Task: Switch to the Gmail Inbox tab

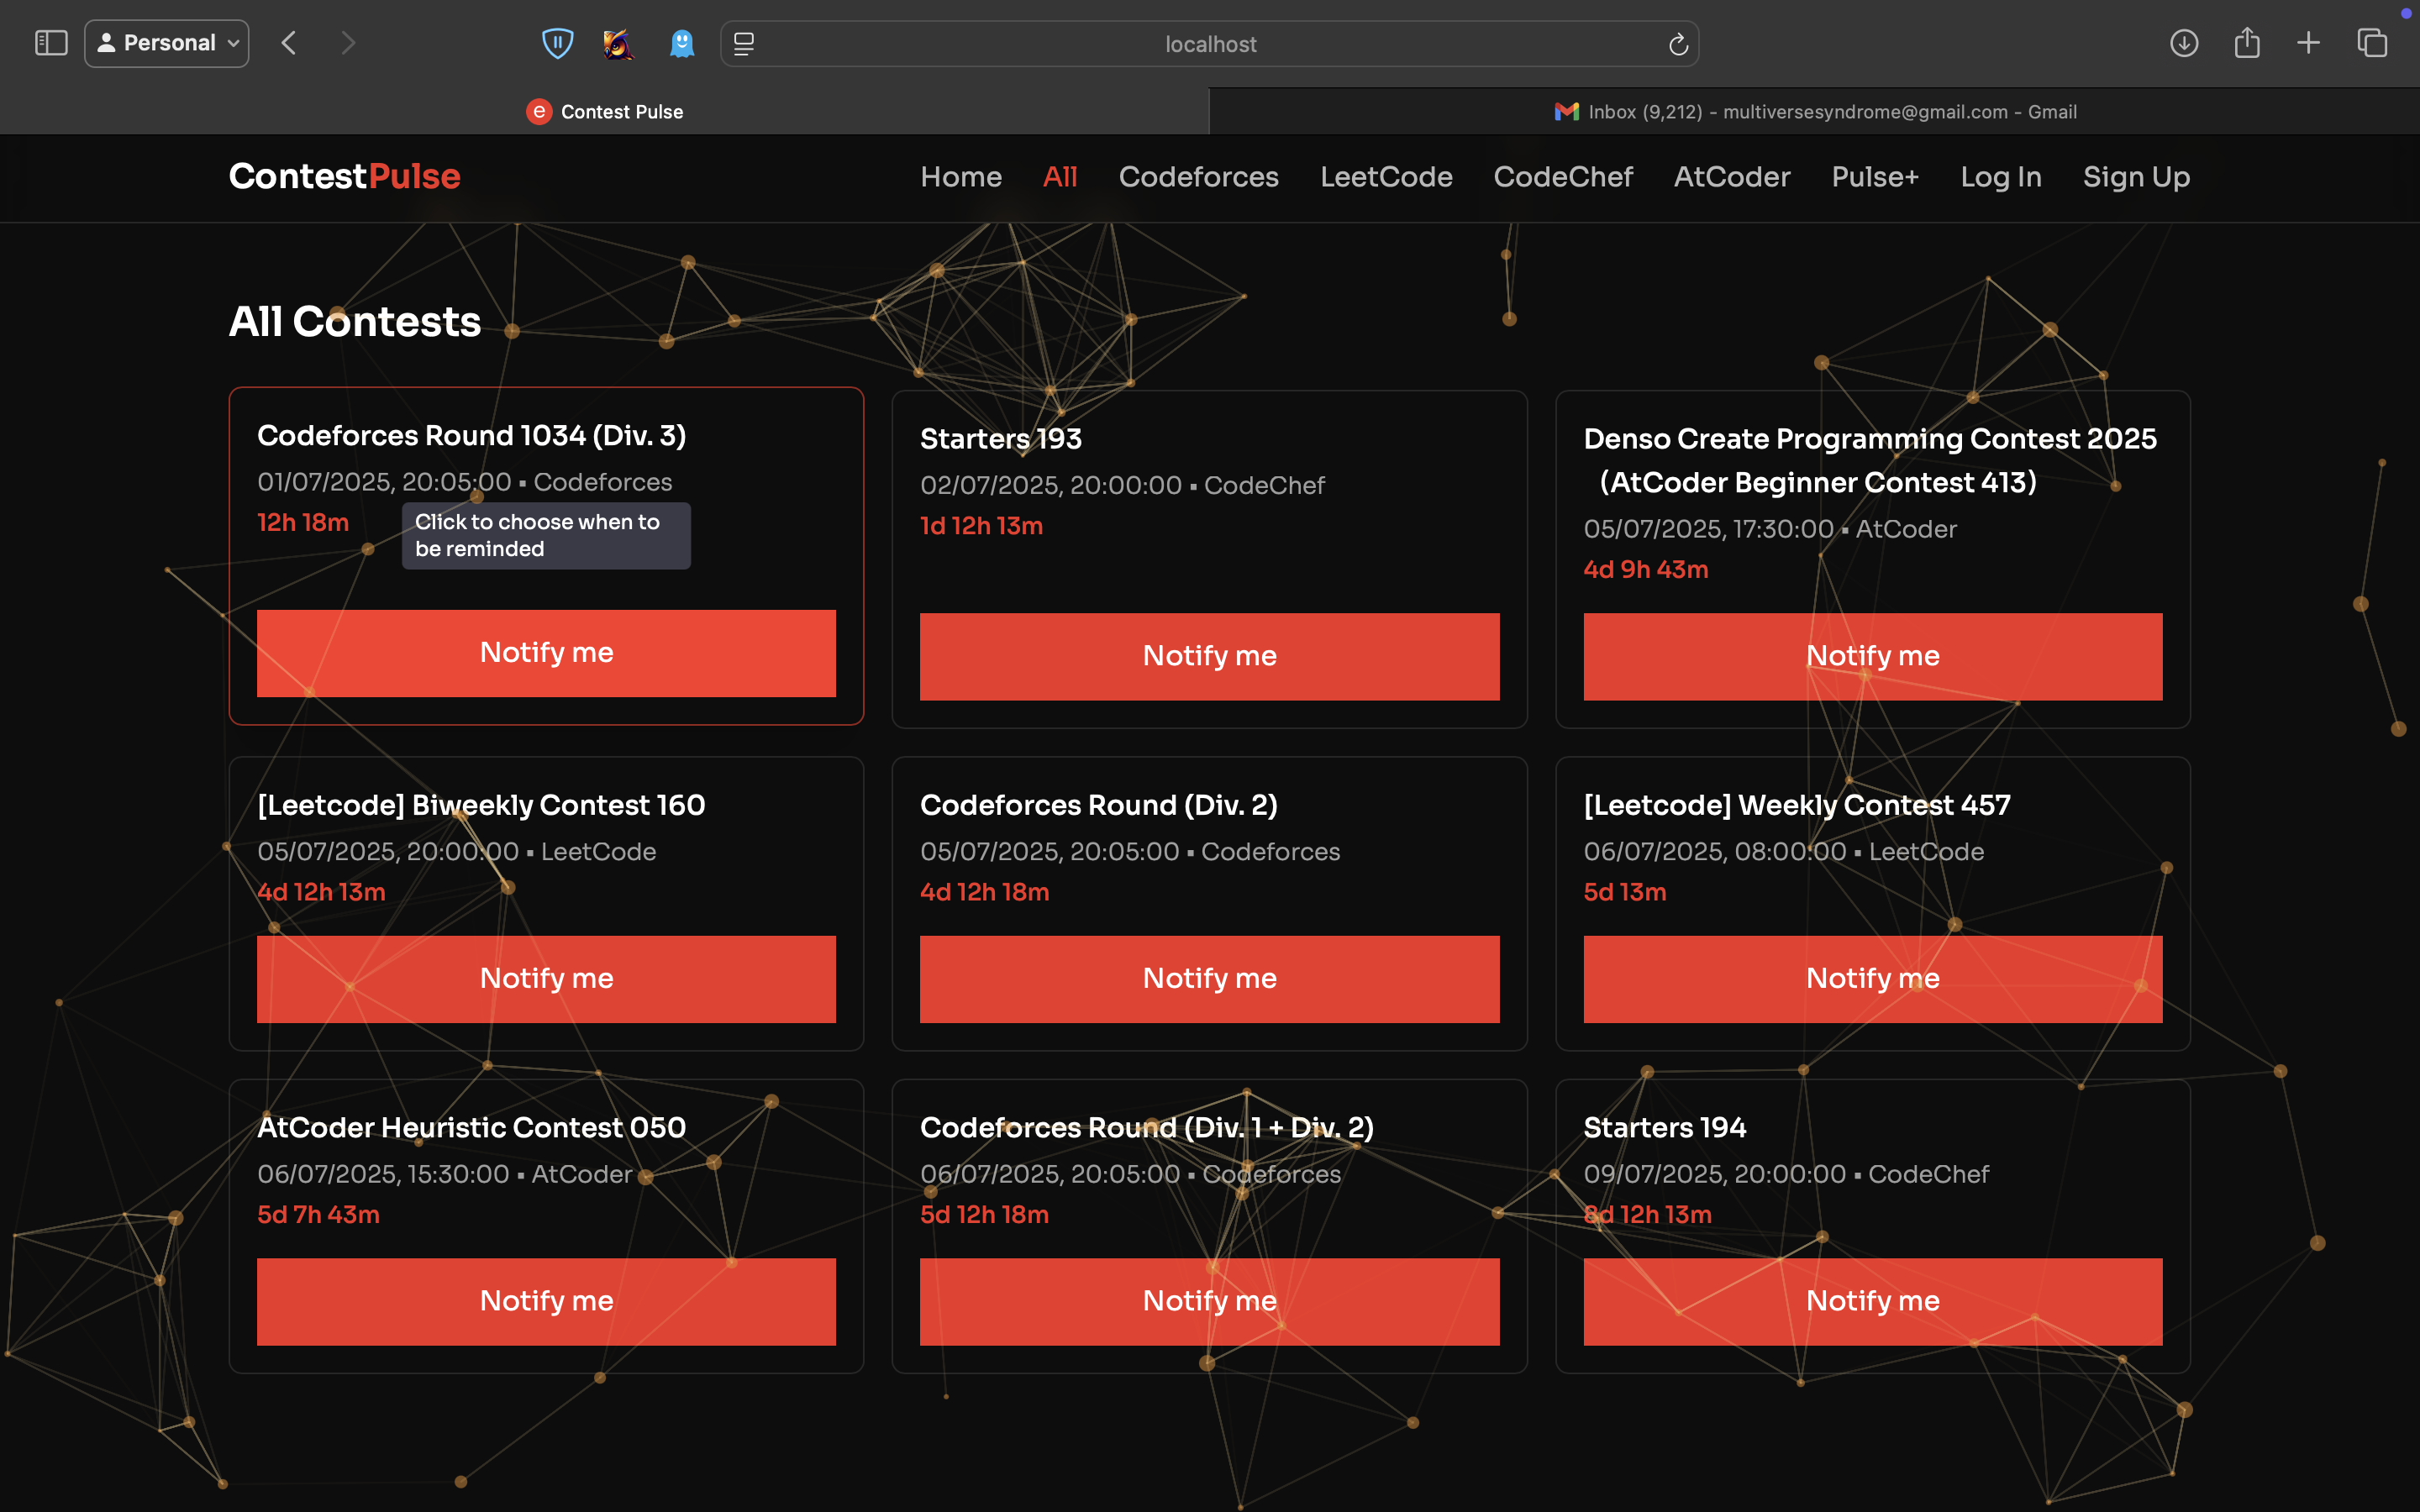Action: (x=1815, y=111)
